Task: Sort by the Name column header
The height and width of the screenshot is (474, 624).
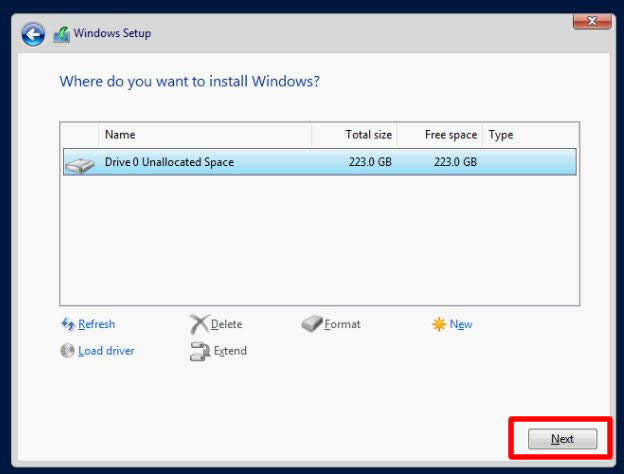Action: (x=205, y=135)
